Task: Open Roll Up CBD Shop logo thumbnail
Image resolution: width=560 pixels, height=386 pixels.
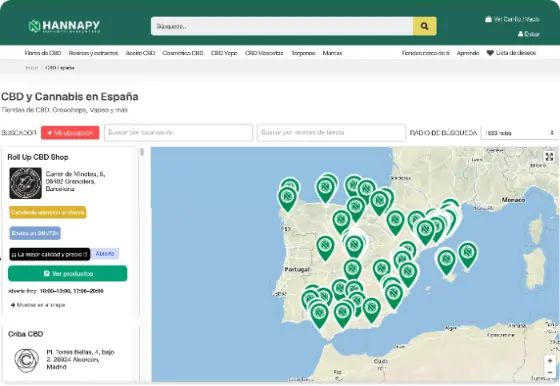Action: [25, 183]
